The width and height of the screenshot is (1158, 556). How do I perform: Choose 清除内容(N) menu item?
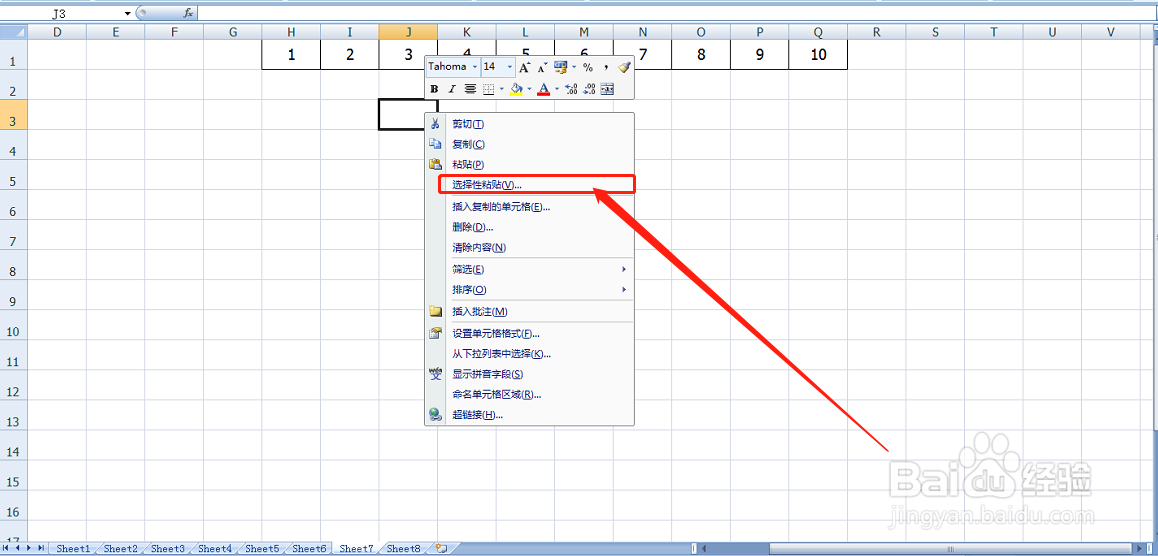(x=529, y=247)
